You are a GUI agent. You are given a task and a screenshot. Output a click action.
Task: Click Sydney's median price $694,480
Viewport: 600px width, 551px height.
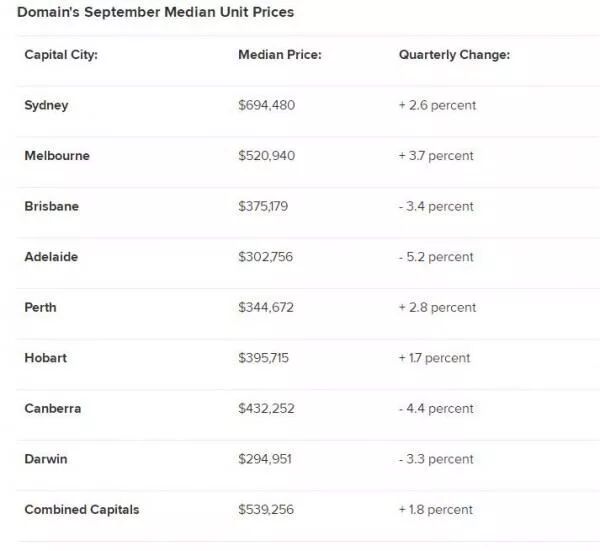(x=267, y=105)
